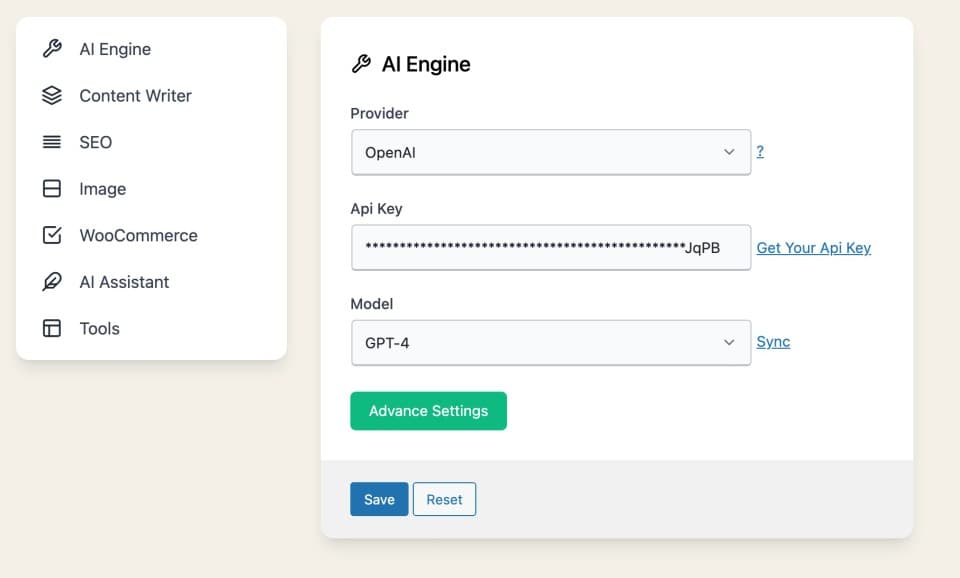
Task: Open the AI Assistant section
Action: pyautogui.click(x=124, y=282)
